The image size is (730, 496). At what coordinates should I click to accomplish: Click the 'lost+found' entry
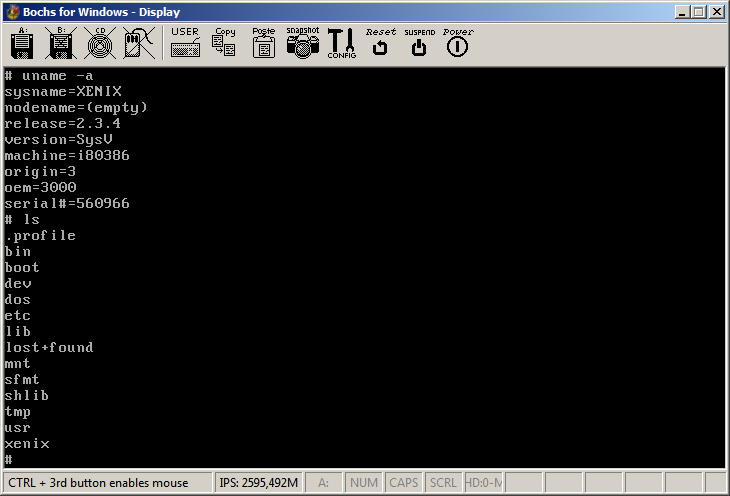pyautogui.click(x=49, y=347)
